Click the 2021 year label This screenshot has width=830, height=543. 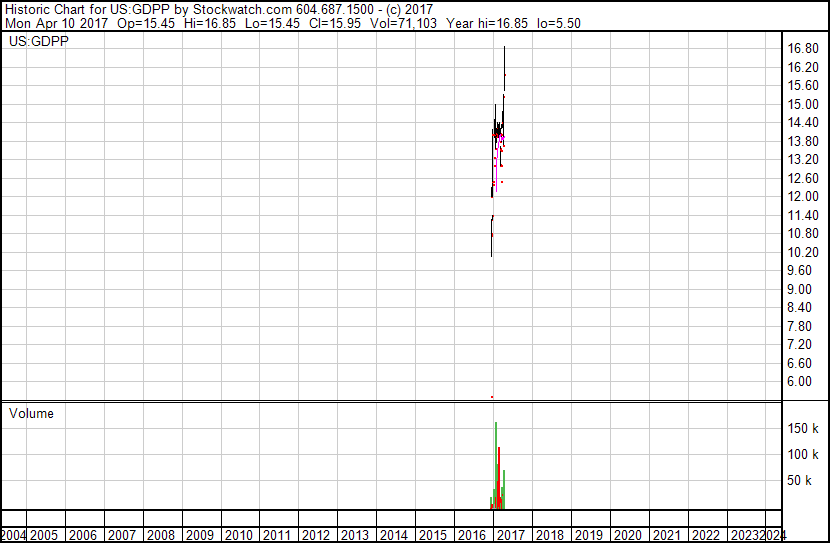click(x=666, y=535)
